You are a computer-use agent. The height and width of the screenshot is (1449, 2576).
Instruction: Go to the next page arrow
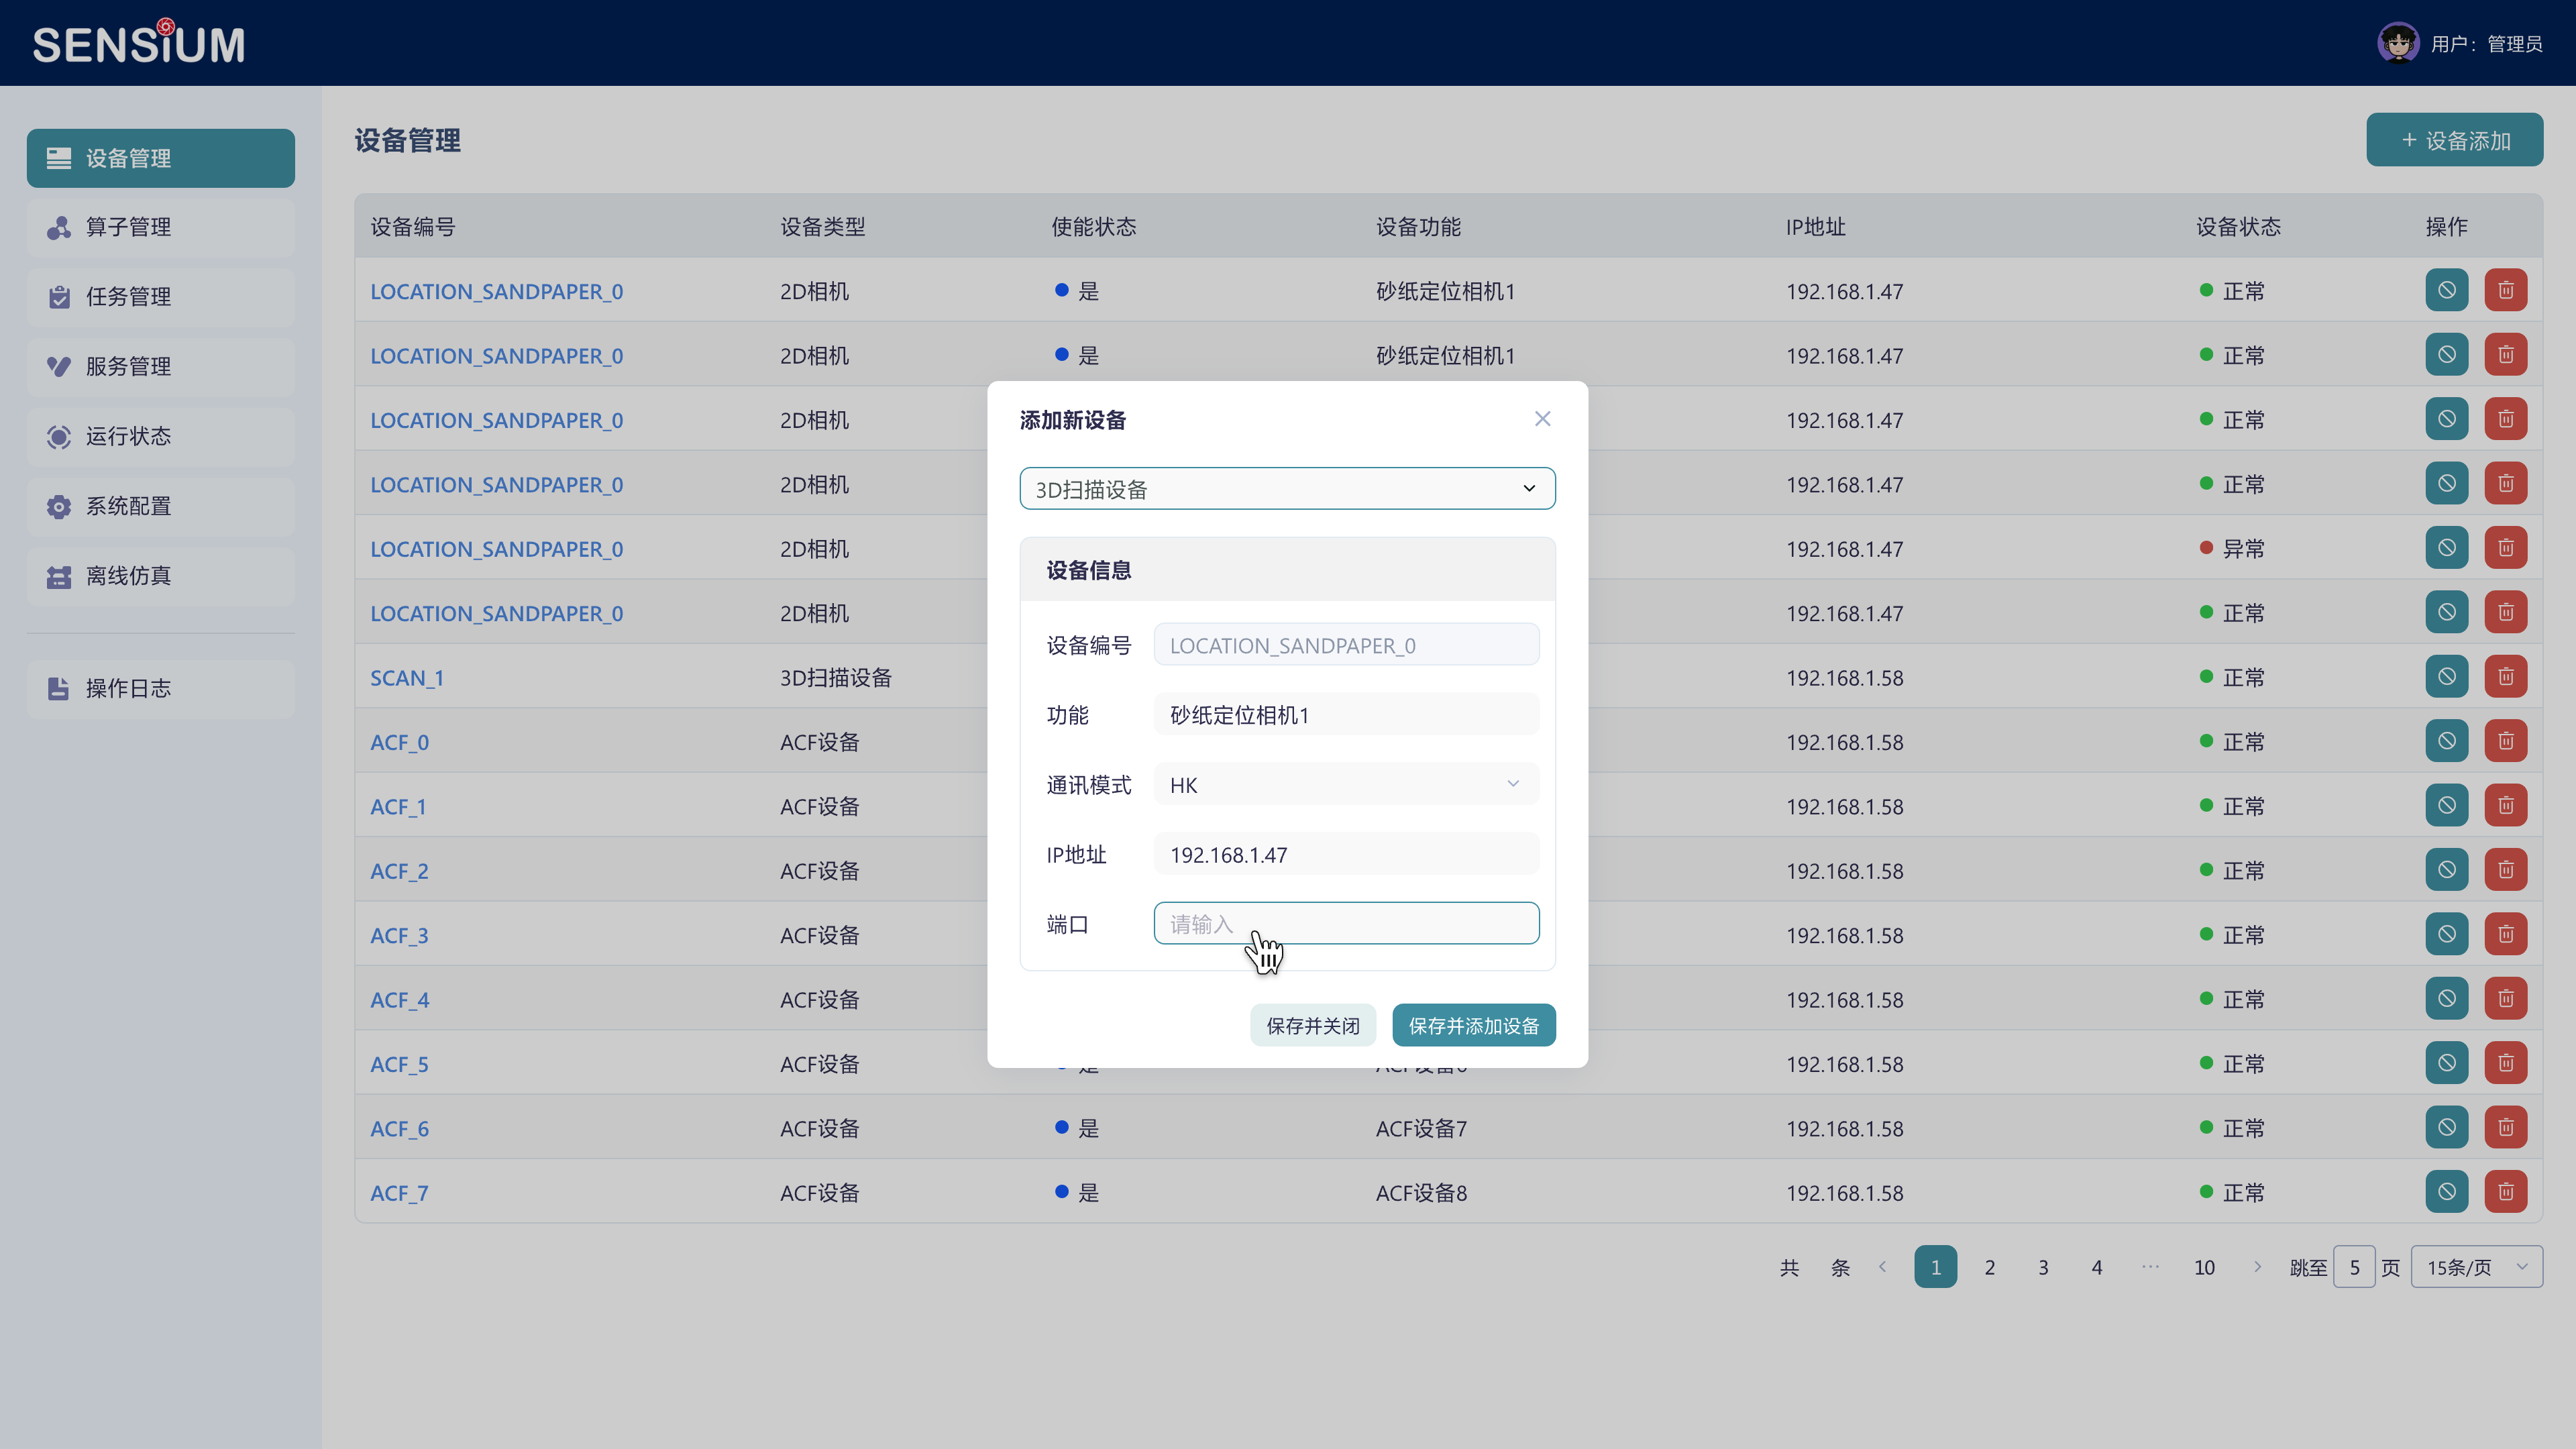tap(2257, 1267)
